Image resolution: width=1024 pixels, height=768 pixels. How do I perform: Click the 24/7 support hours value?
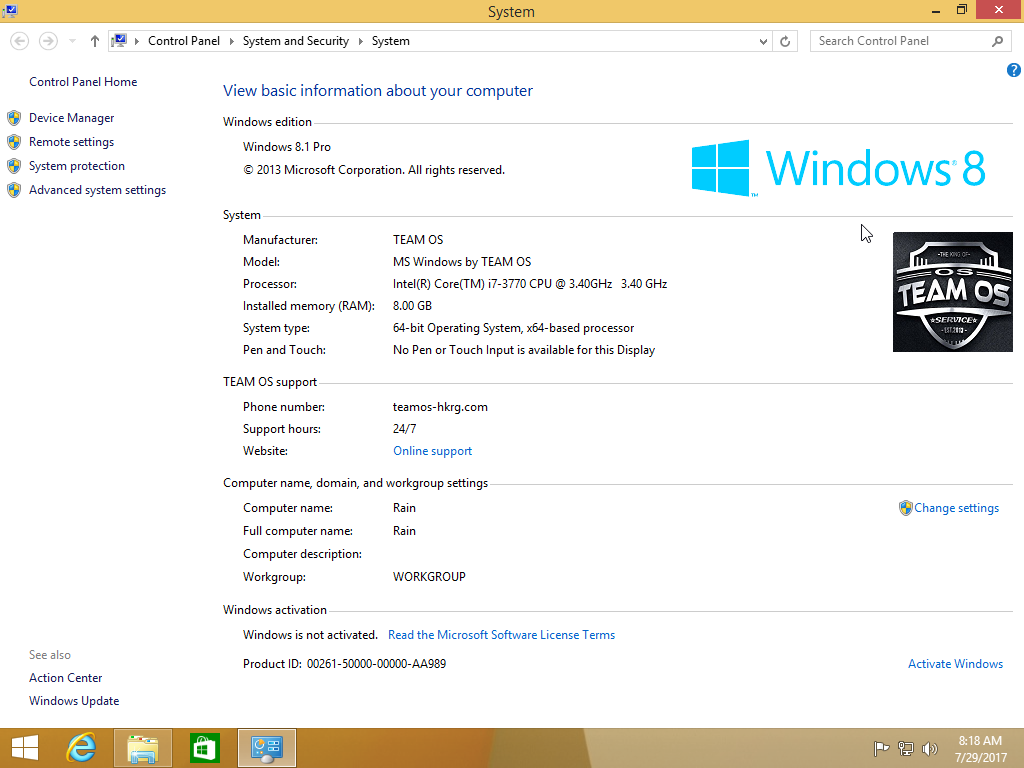click(404, 429)
